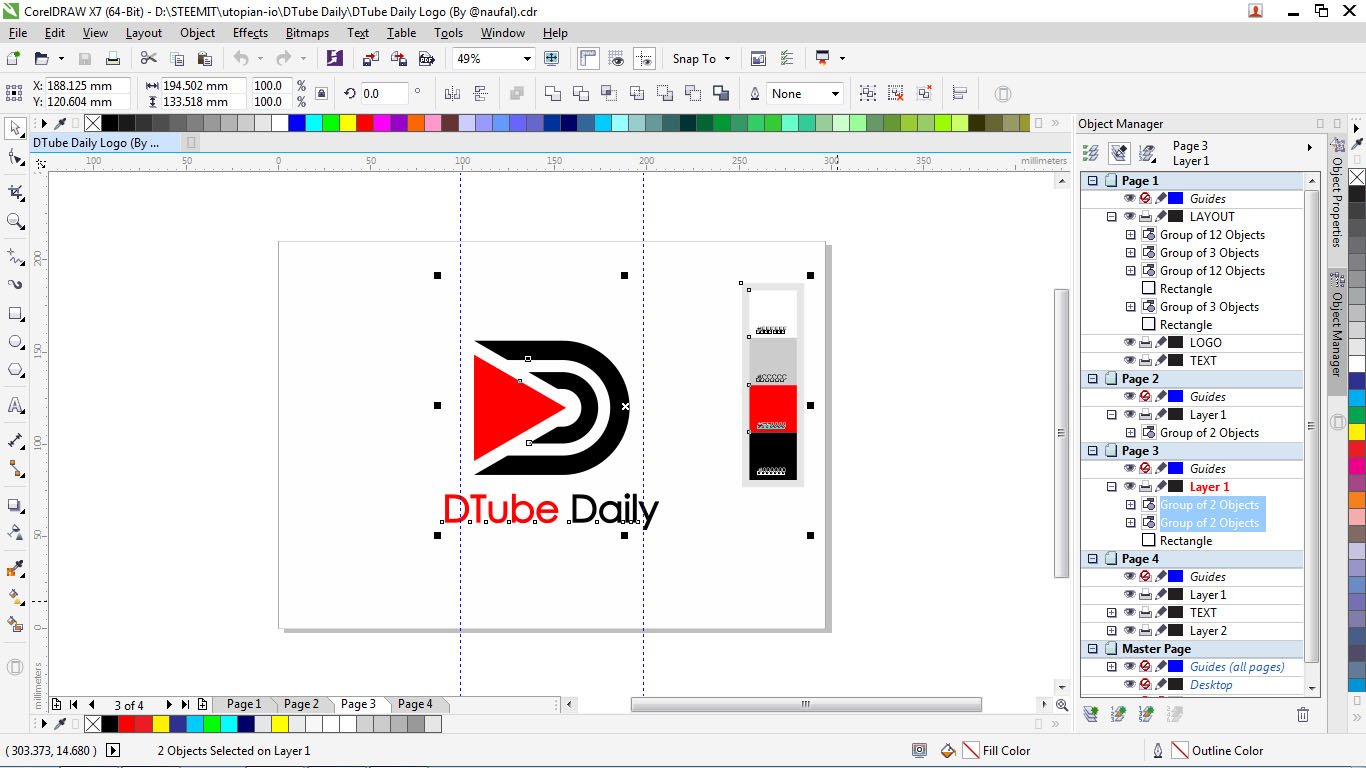The width and height of the screenshot is (1366, 768).
Task: Pick the yellow swatch in top palette
Action: [347, 123]
